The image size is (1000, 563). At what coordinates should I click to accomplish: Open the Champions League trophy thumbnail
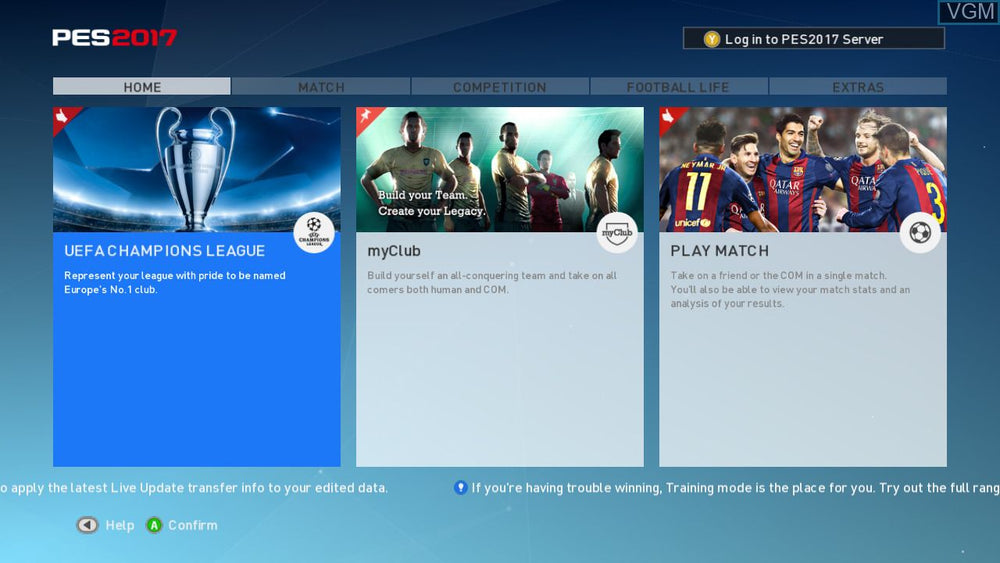click(196, 170)
